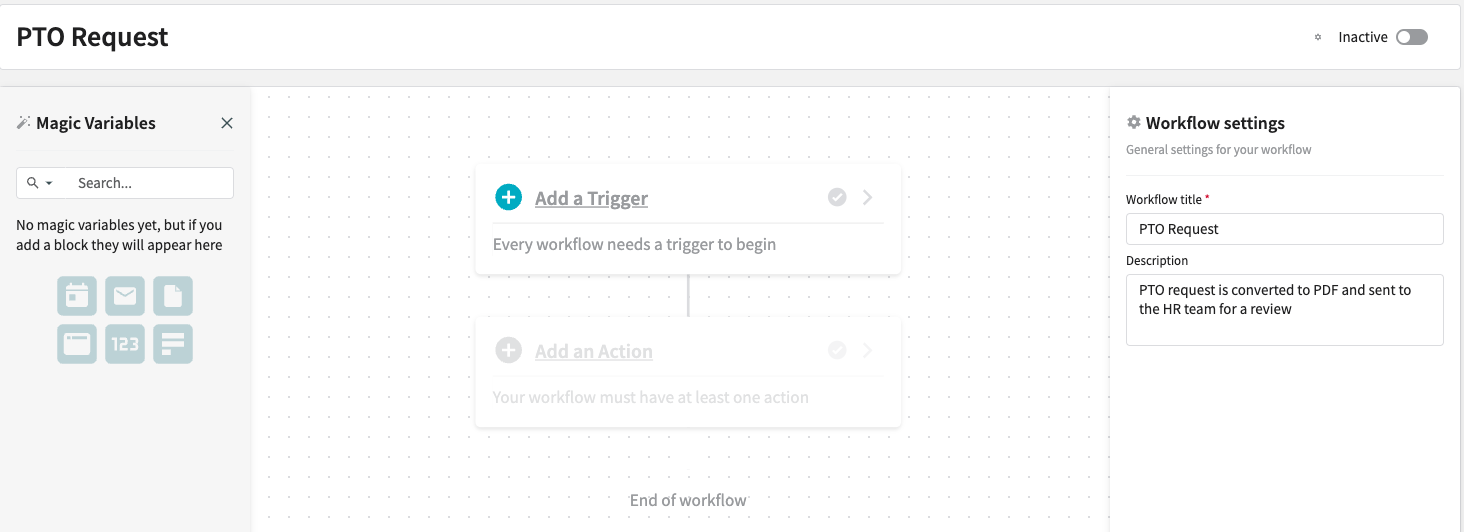Screen dimensions: 1464x532
Task: Expand the Add an Action chevron
Action: (867, 350)
